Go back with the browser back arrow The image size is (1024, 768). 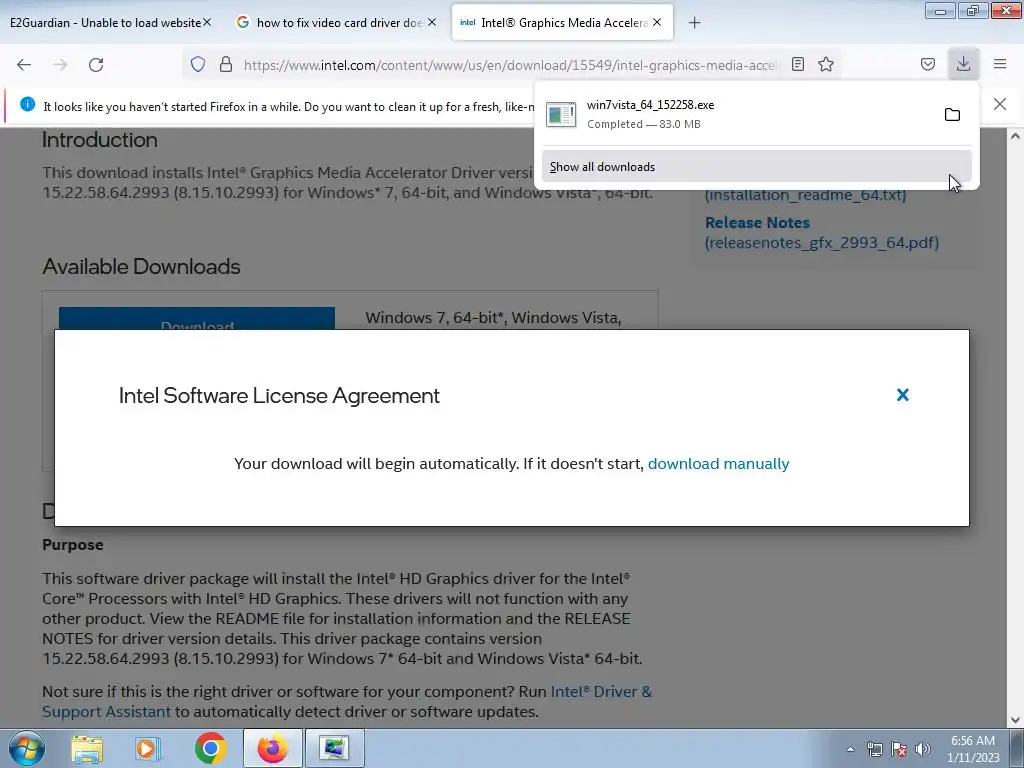pos(24,65)
